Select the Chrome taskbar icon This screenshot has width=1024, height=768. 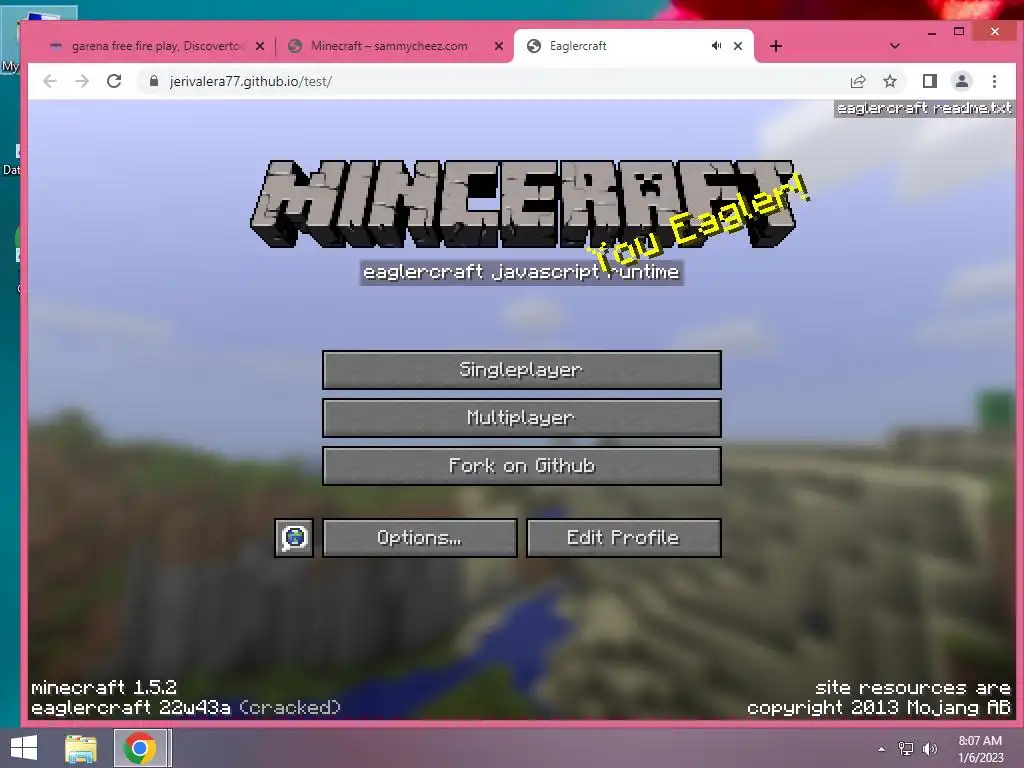(x=139, y=748)
